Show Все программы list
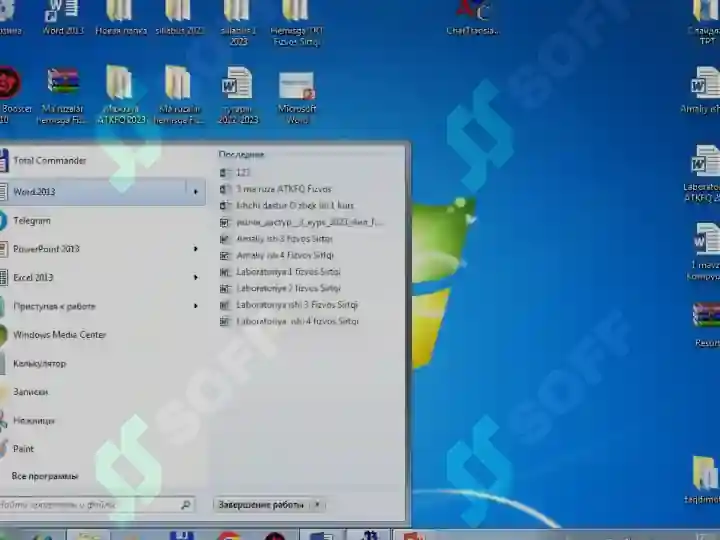The height and width of the screenshot is (540, 720). point(45,476)
